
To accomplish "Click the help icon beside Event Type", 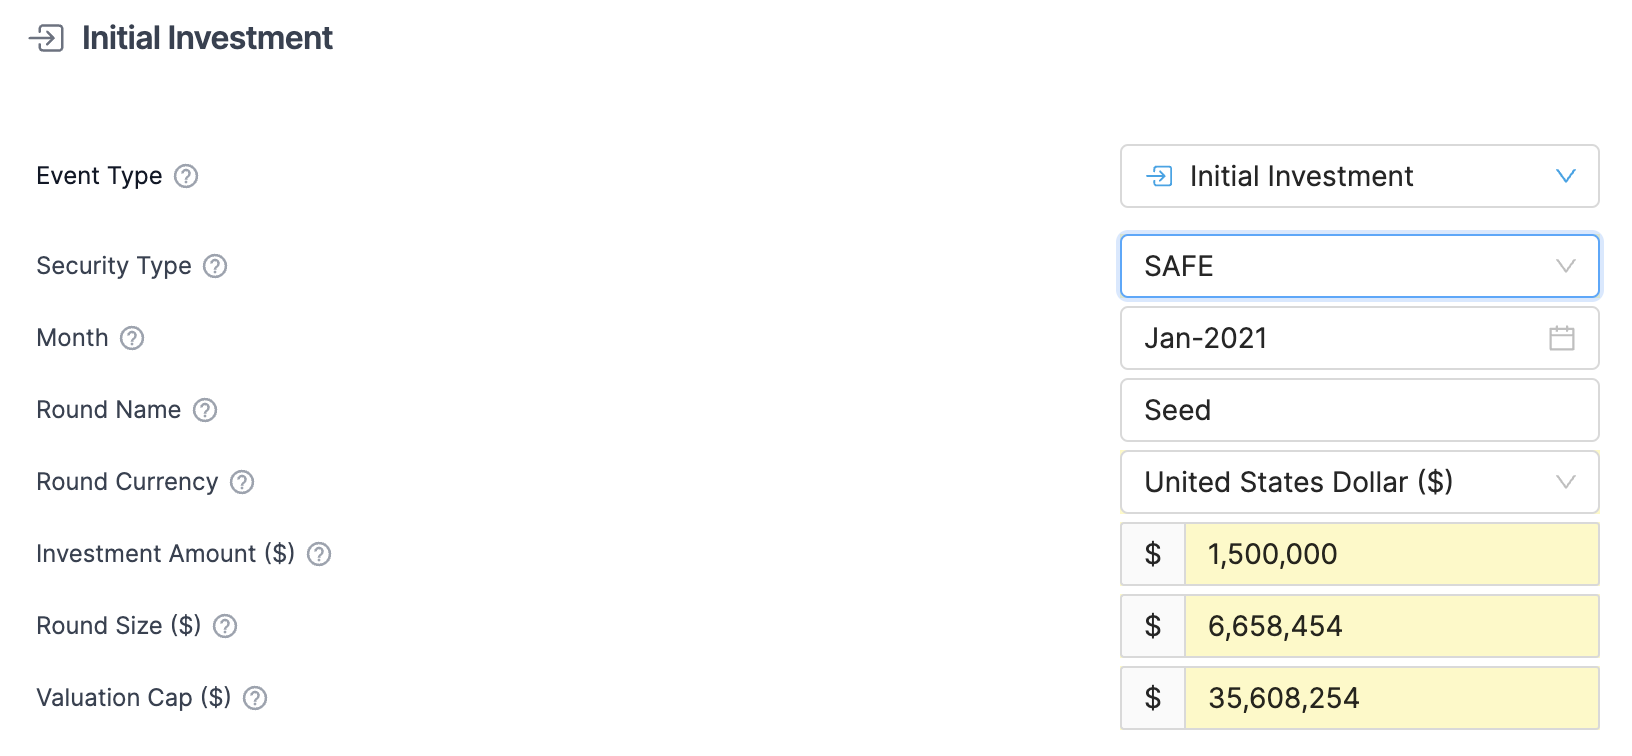I will pos(186,176).
